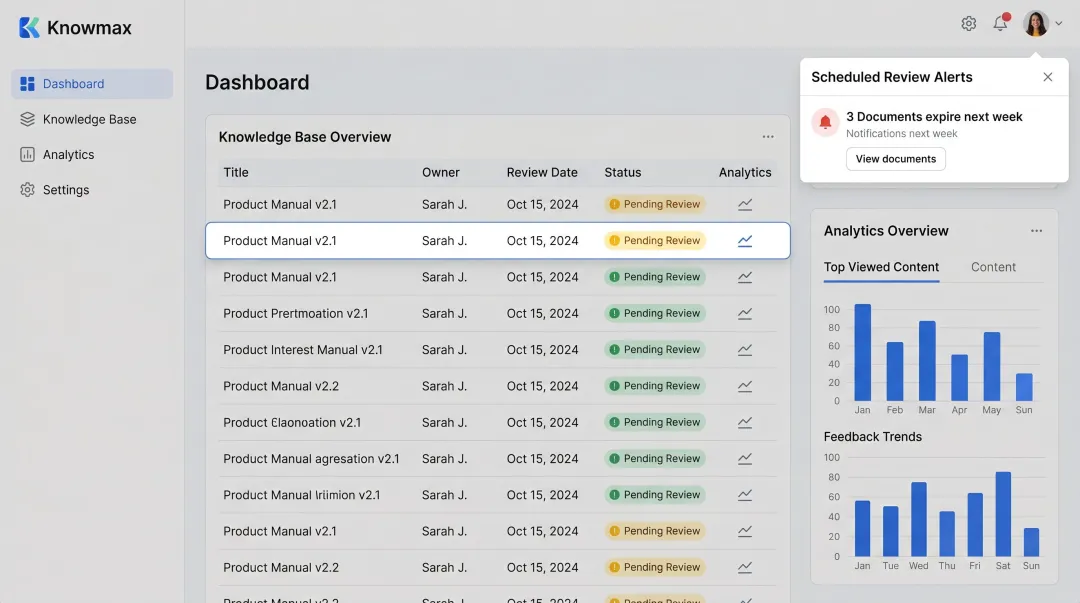
Task: Select the Product Manual agresation v2.1 title
Action: [311, 459]
